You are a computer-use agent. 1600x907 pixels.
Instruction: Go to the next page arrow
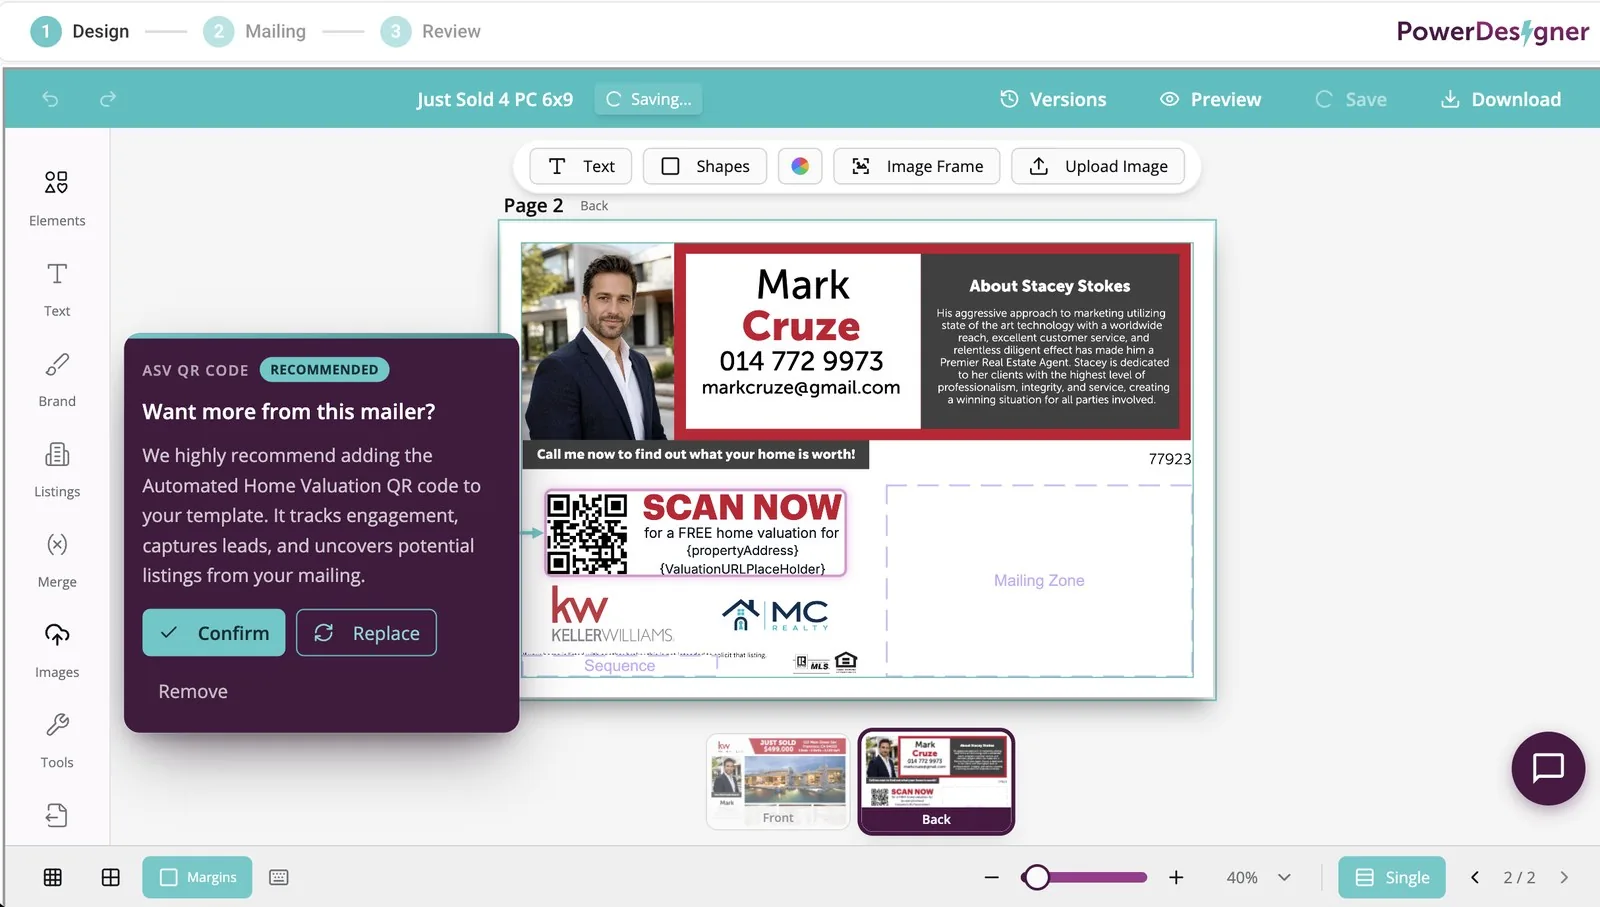pos(1564,877)
